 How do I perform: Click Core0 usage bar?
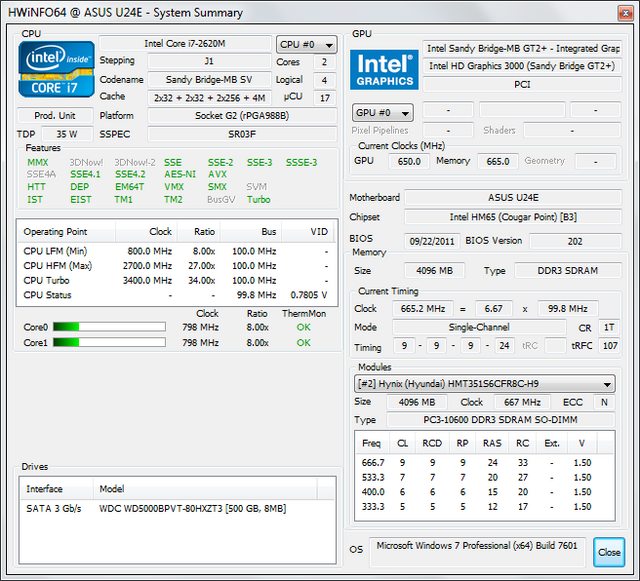(x=109, y=327)
